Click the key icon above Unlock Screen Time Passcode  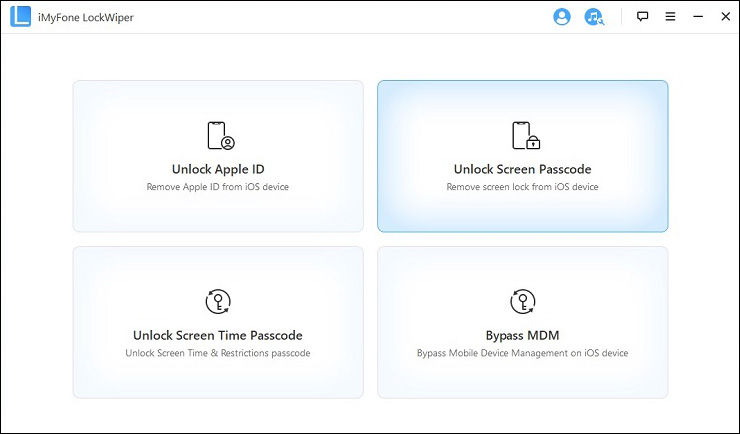[218, 301]
